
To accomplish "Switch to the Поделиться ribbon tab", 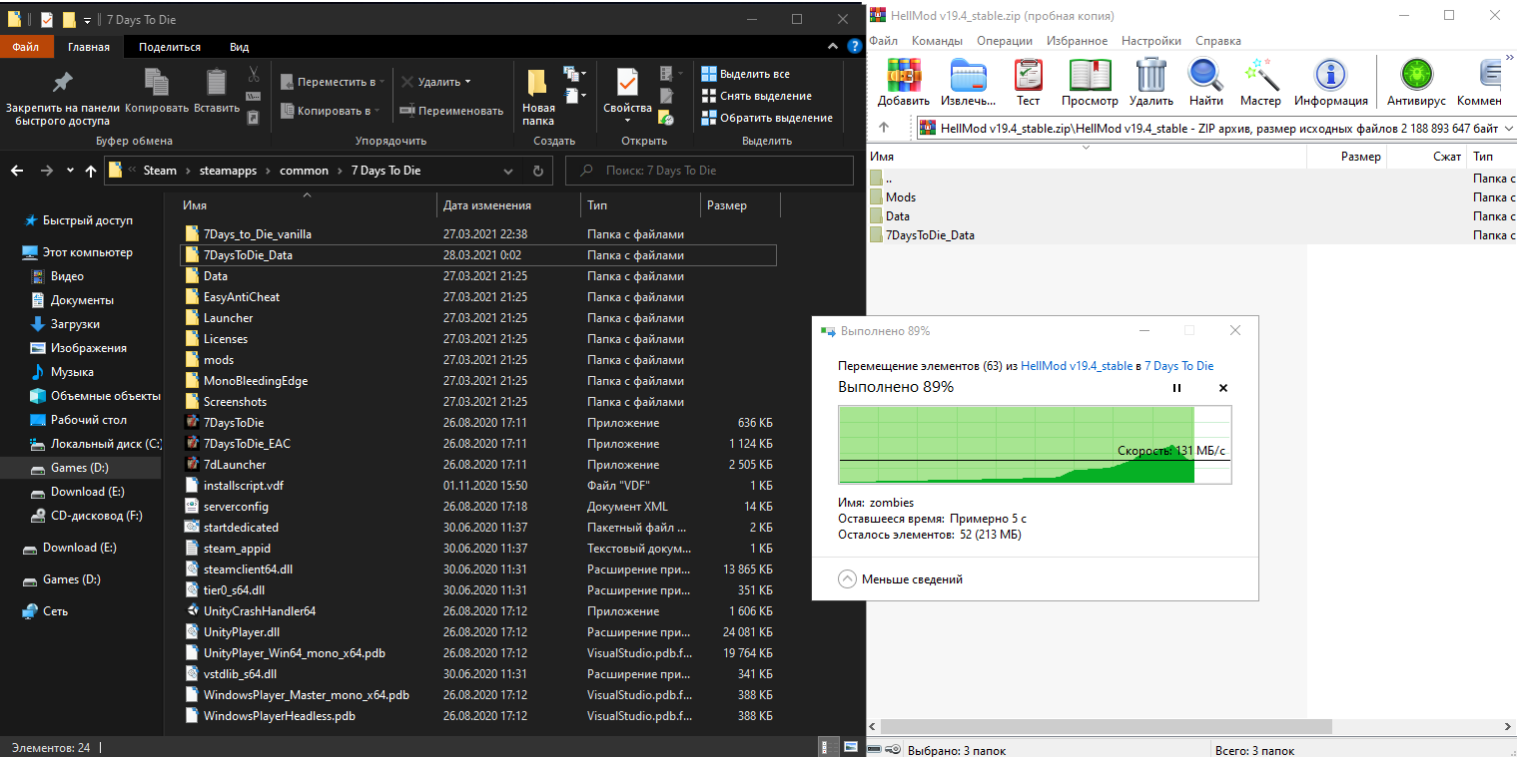I will point(169,47).
